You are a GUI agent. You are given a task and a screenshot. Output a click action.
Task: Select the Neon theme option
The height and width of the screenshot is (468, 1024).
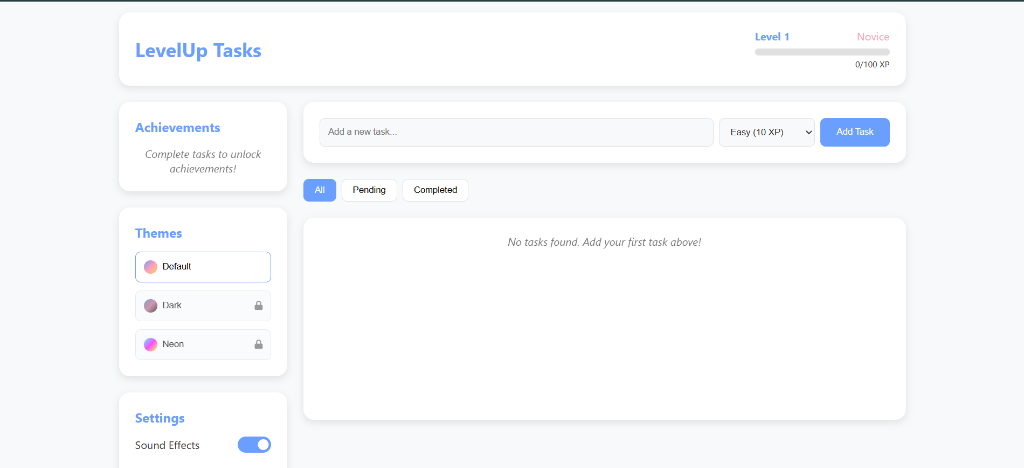[203, 344]
